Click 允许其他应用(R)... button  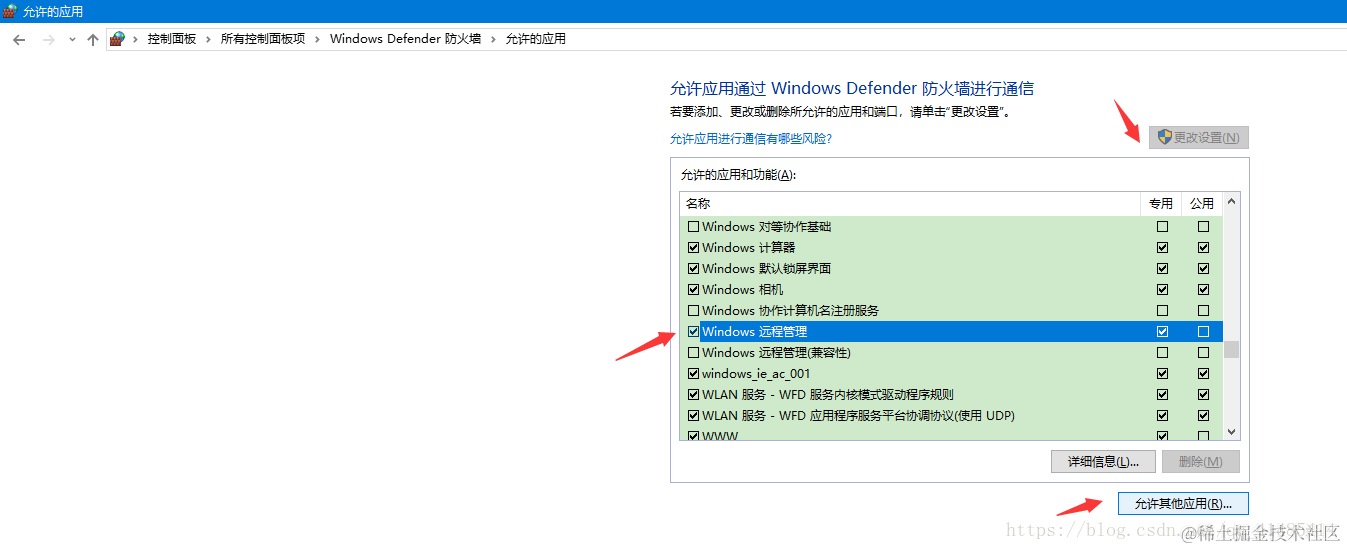pyautogui.click(x=1183, y=504)
